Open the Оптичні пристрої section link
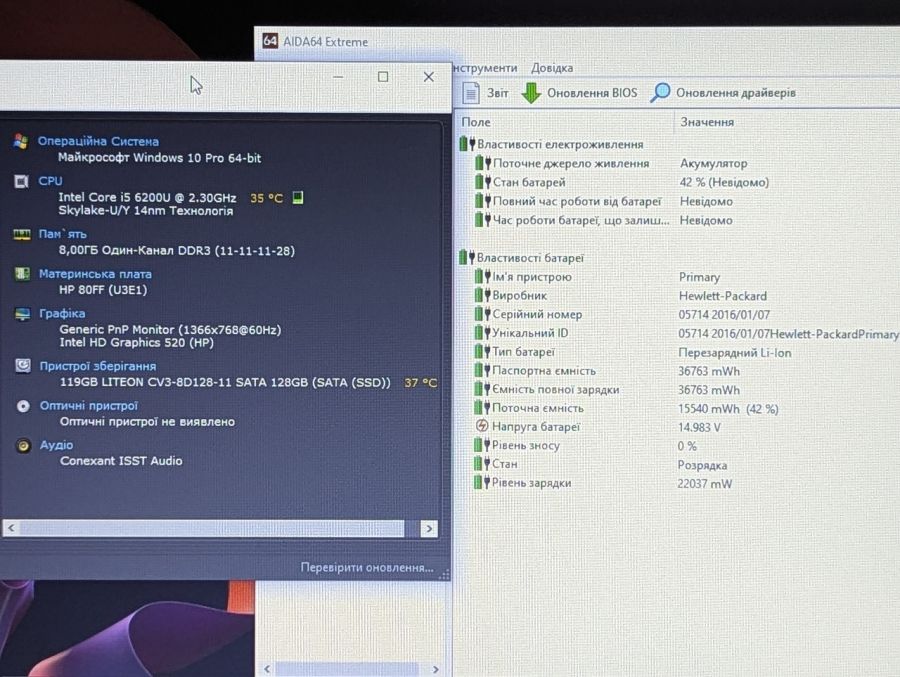 click(x=89, y=405)
